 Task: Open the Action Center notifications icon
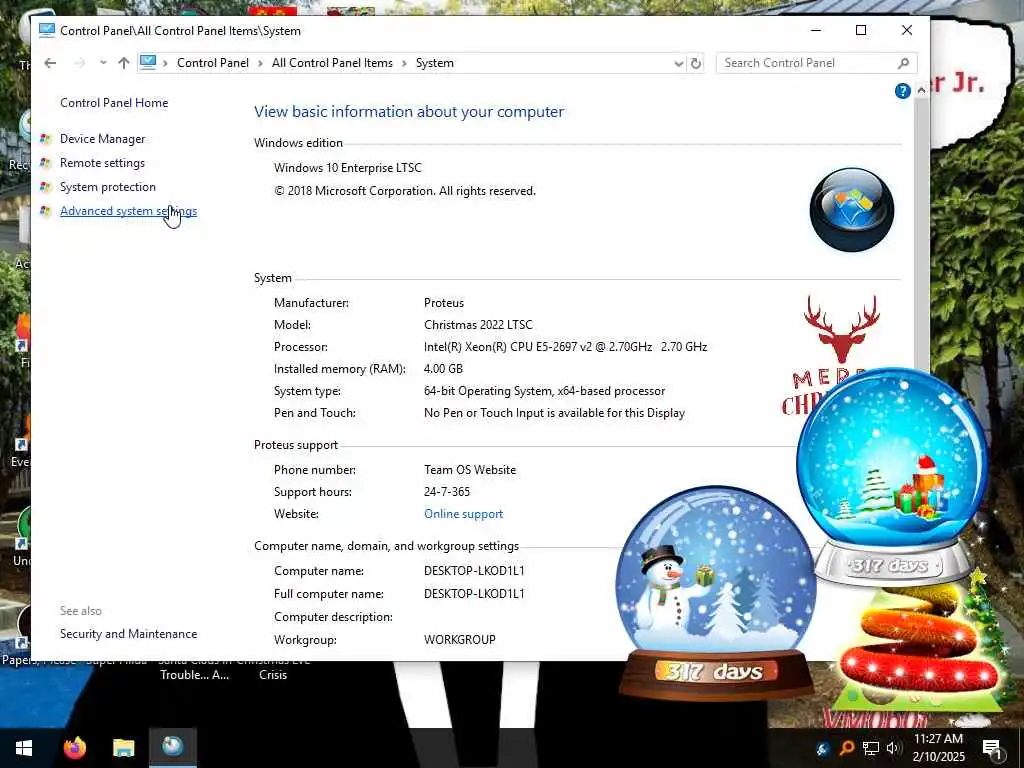[992, 748]
